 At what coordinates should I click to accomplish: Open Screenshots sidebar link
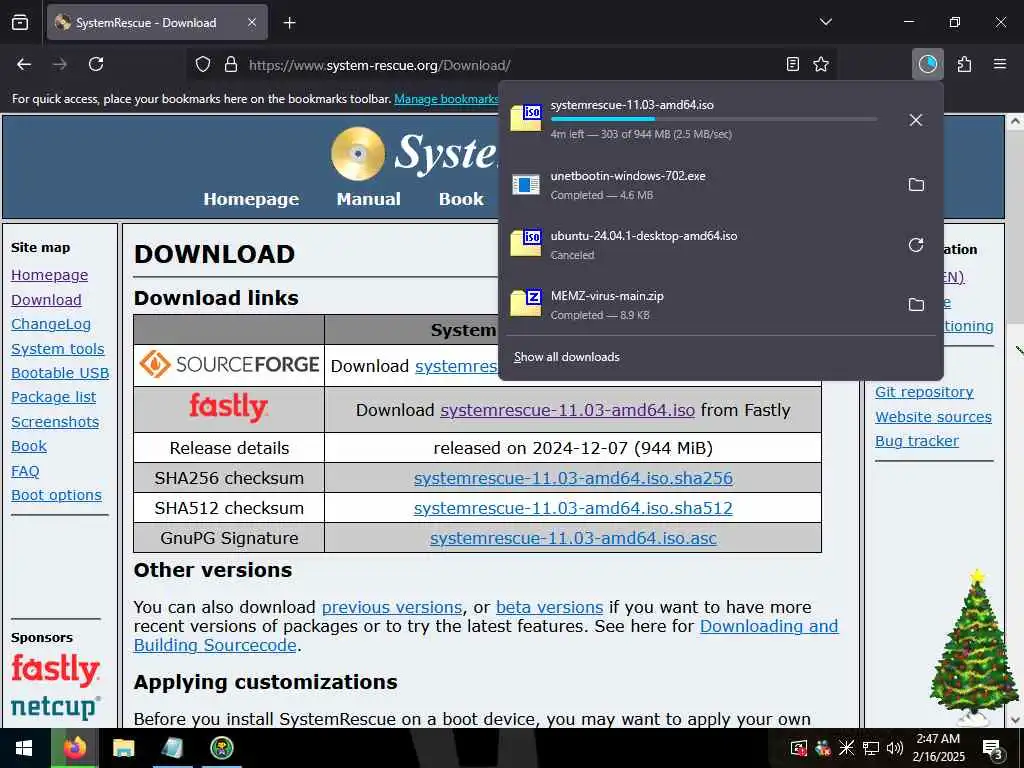(55, 422)
